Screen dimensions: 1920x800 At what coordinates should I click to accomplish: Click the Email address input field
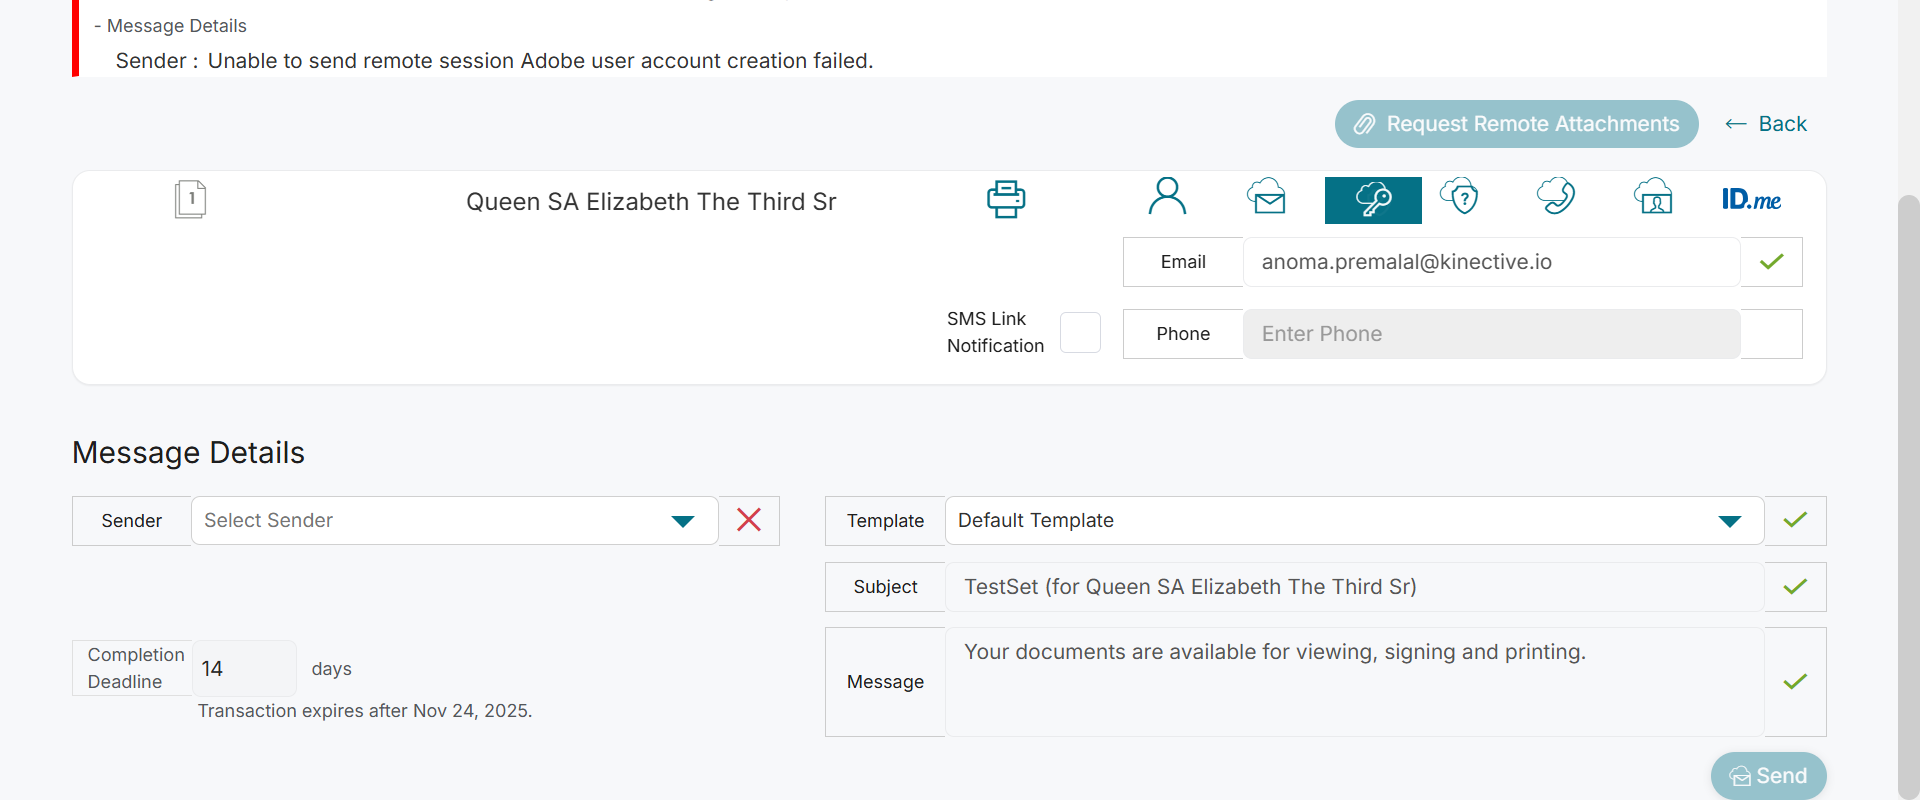tap(1490, 262)
